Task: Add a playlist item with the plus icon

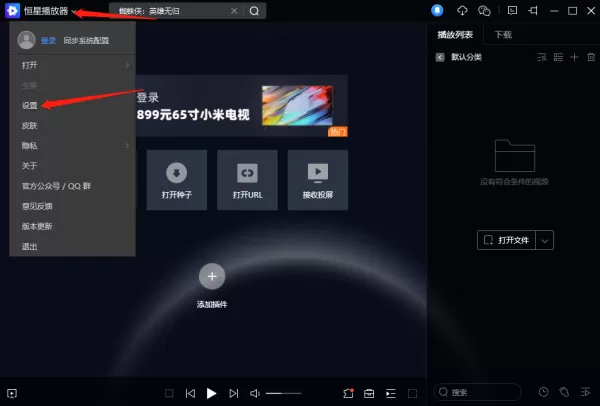Action: tap(574, 57)
